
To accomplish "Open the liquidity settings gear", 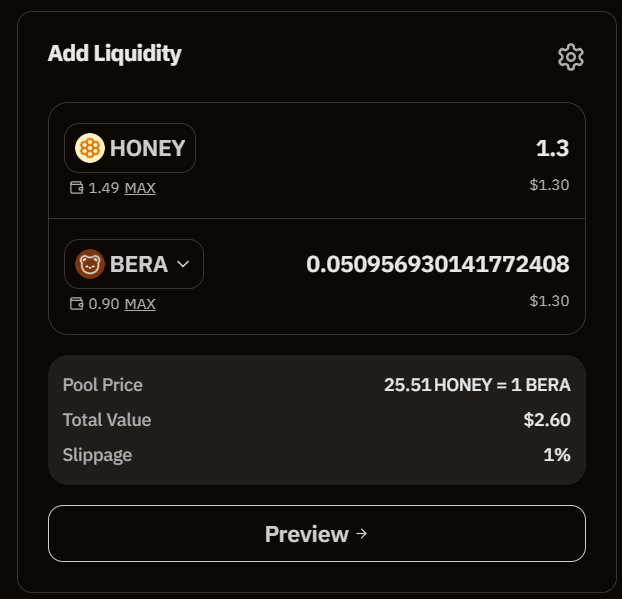I will (570, 57).
